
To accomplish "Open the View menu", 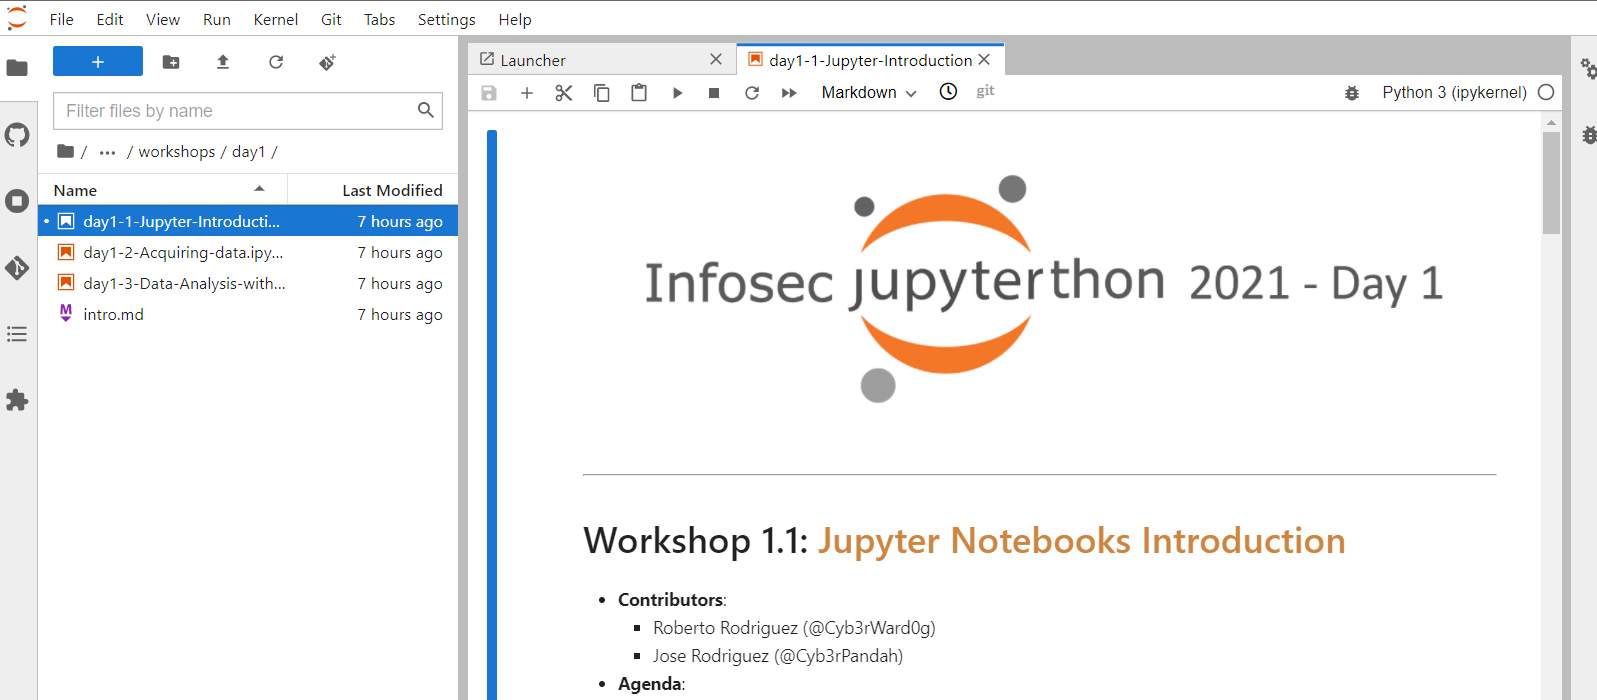I will point(163,19).
